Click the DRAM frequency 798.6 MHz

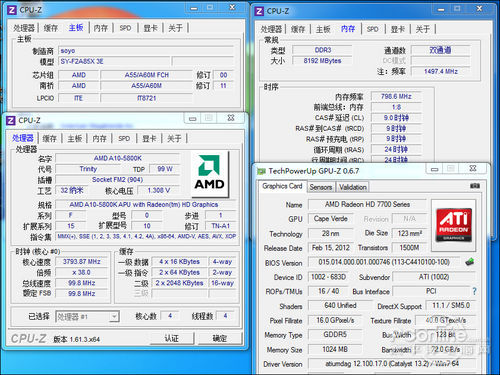click(396, 96)
